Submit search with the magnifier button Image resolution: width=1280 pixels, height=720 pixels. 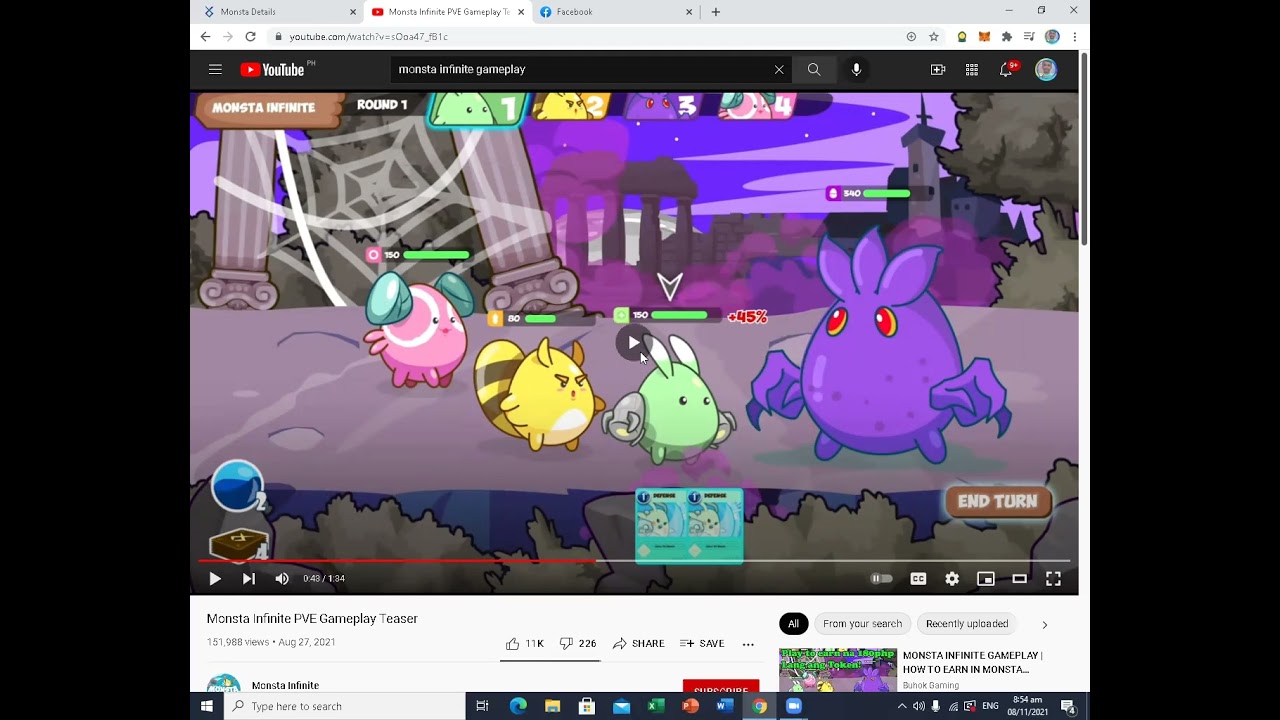click(814, 69)
